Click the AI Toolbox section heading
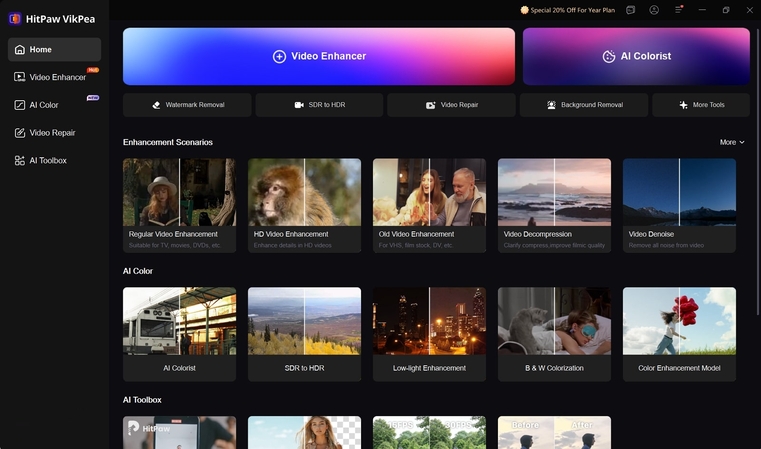The width and height of the screenshot is (761, 449). tap(142, 400)
